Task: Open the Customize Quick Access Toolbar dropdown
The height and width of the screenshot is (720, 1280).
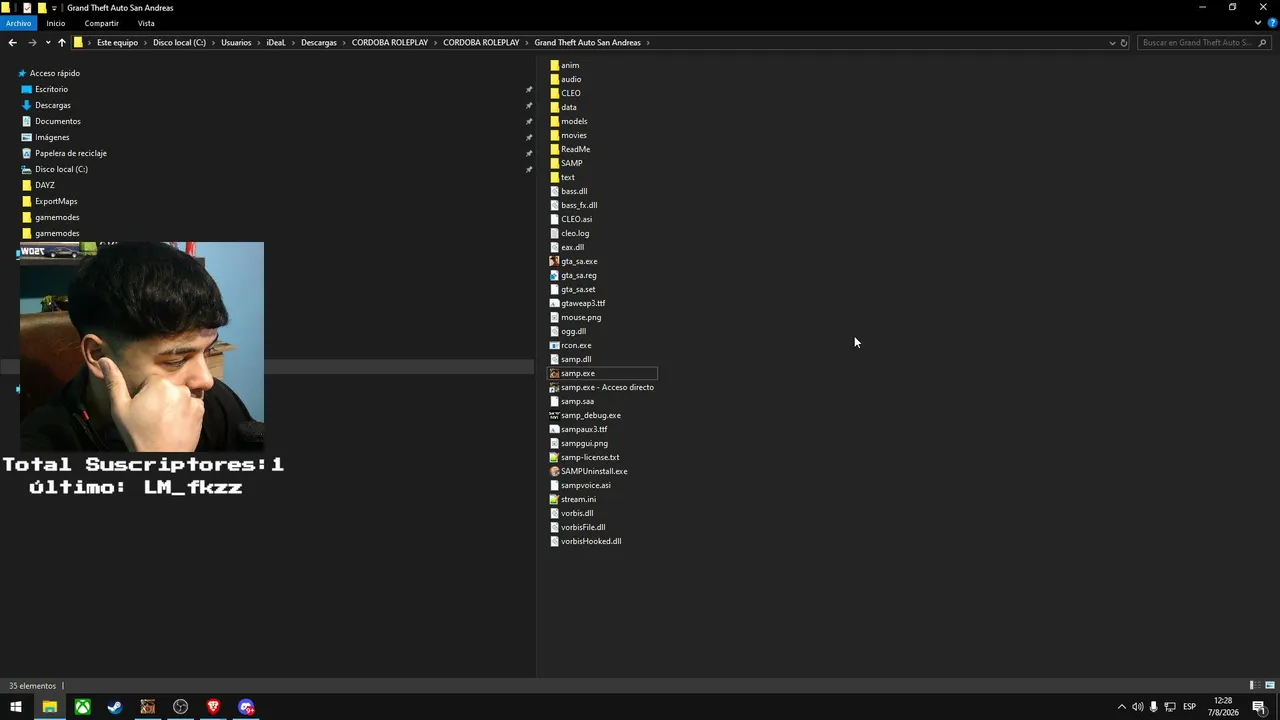Action: click(54, 8)
